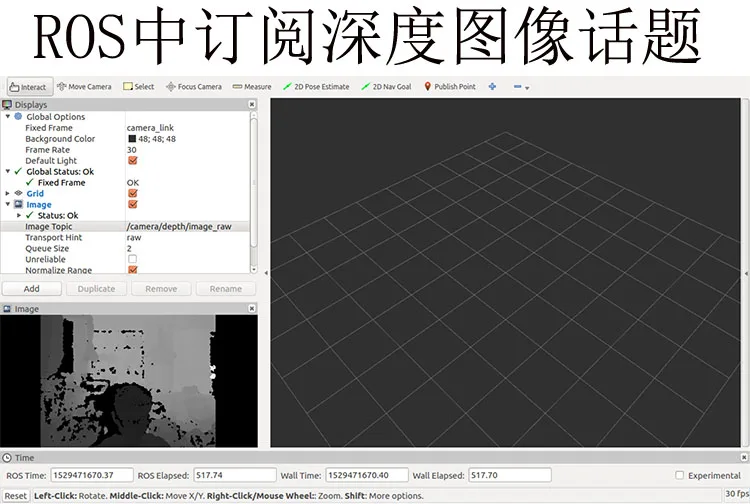This screenshot has height=504, width=750.
Task: Click the ROS Elapsed field
Action: [235, 475]
